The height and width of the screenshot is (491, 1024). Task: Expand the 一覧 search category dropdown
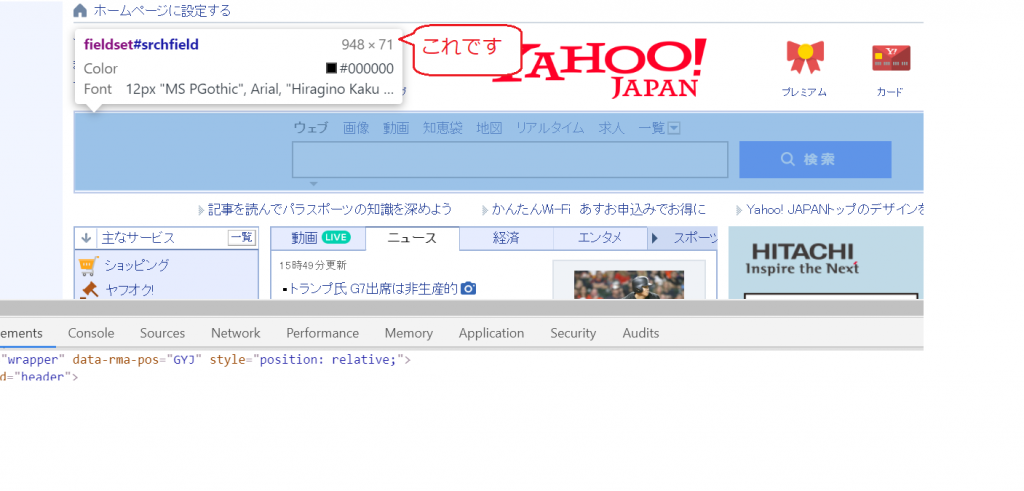673,128
